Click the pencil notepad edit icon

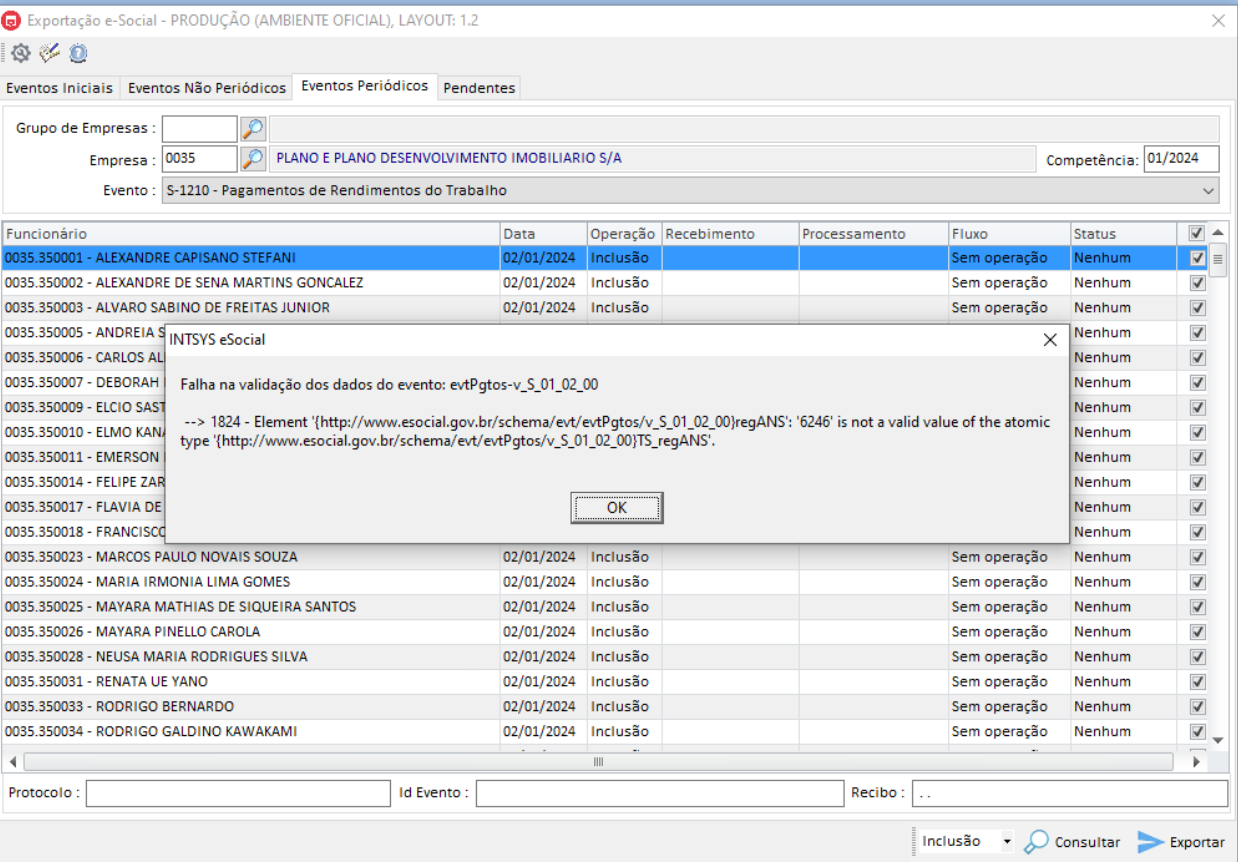[x=49, y=54]
